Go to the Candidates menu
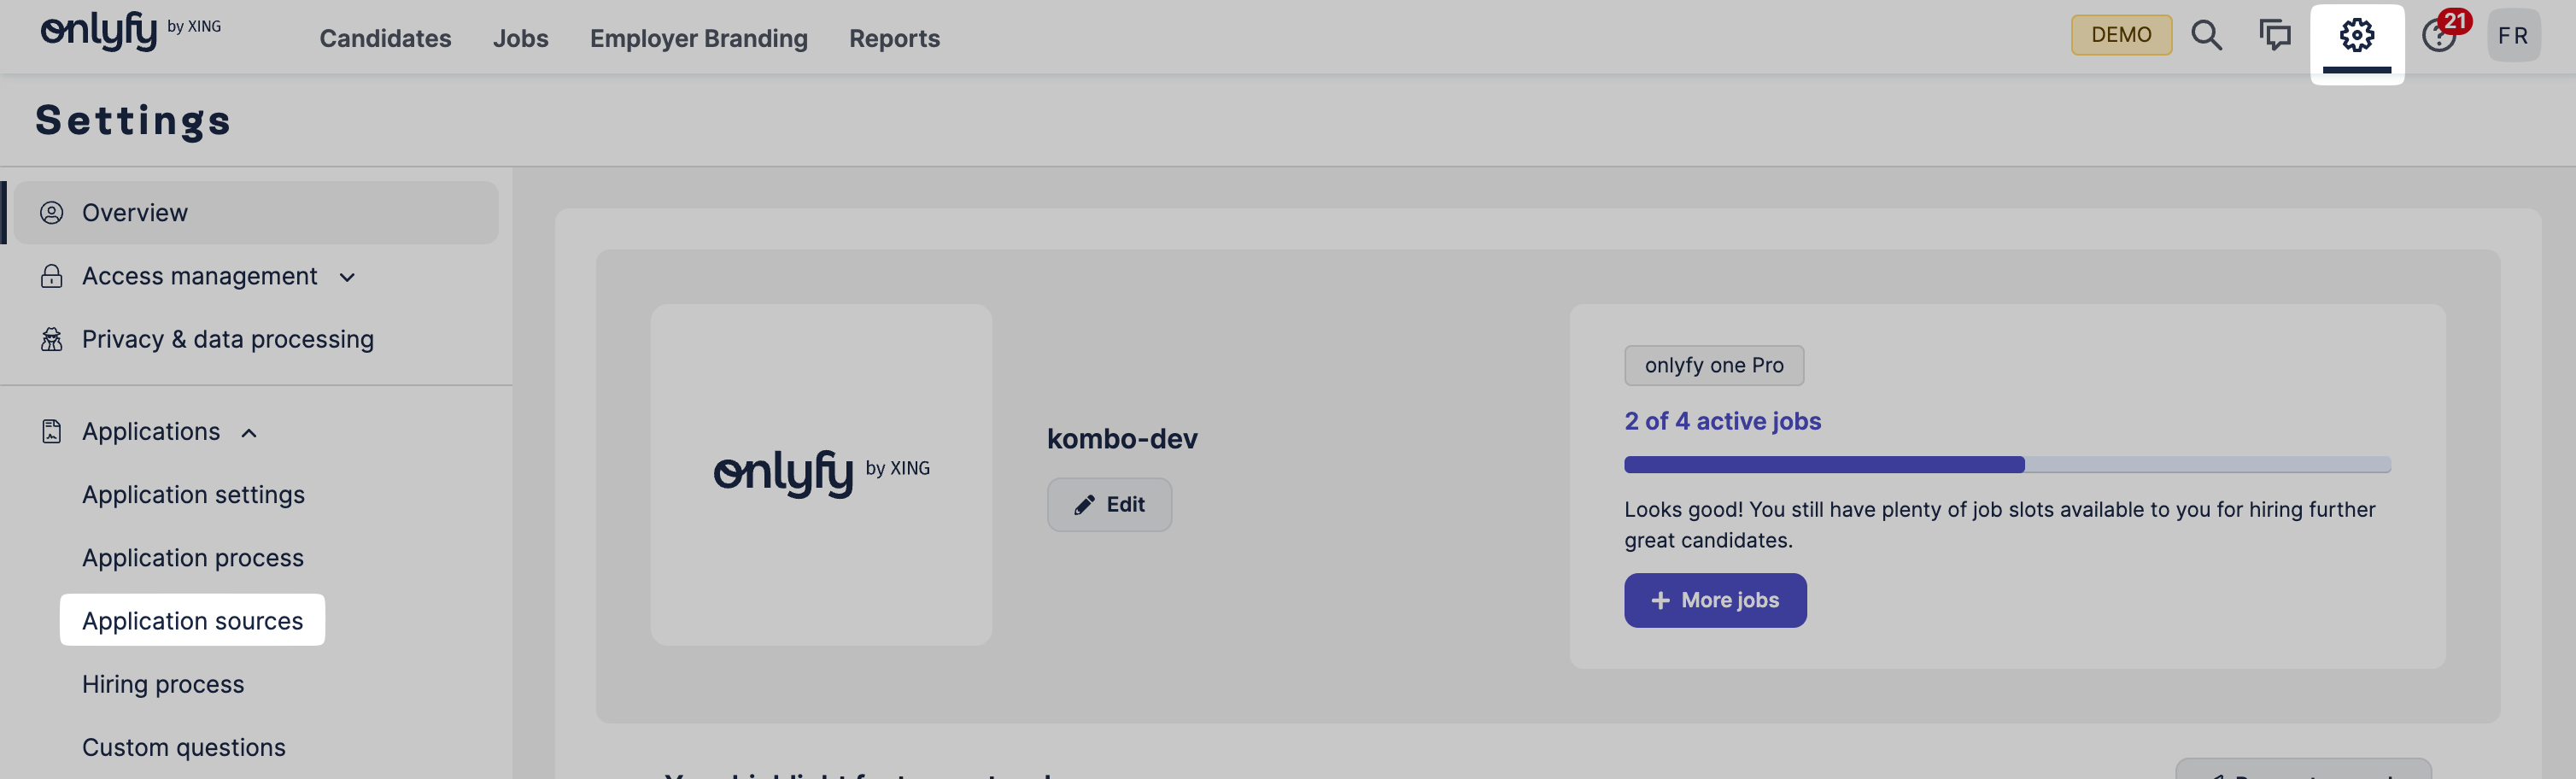This screenshot has height=779, width=2576. (x=385, y=38)
